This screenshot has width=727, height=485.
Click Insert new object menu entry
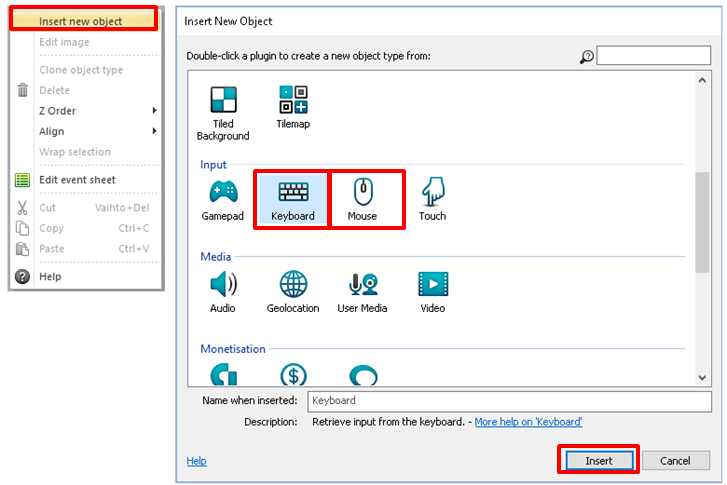[81, 21]
